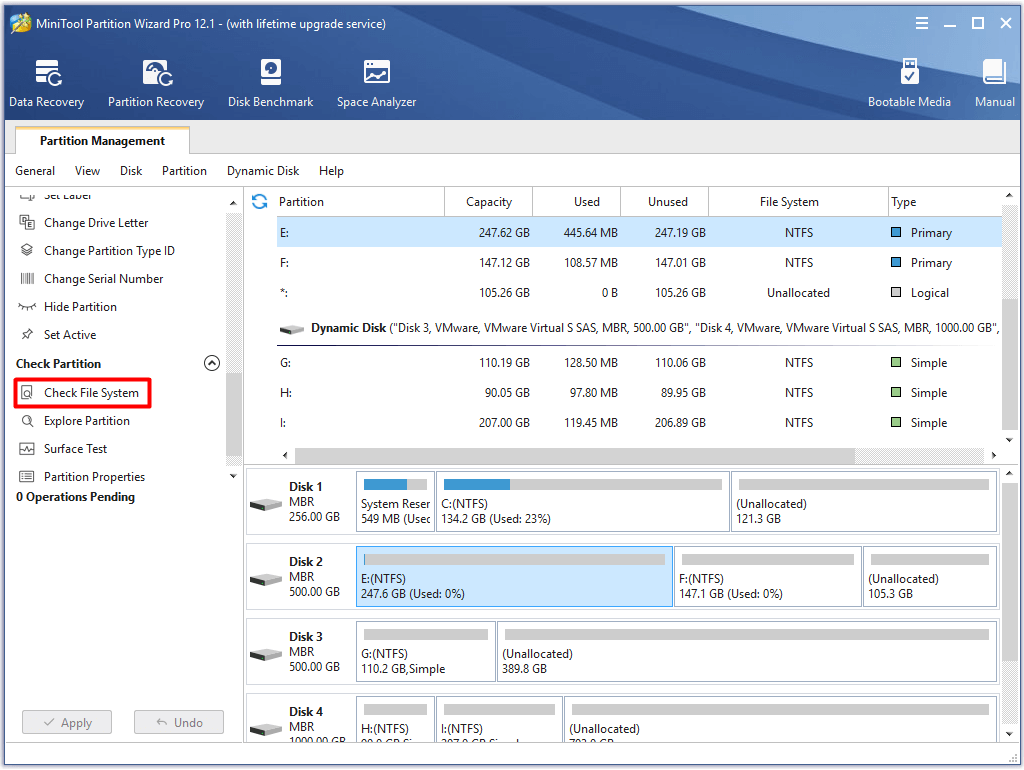Select E:(NTFS) block on Disk 2

pos(515,577)
